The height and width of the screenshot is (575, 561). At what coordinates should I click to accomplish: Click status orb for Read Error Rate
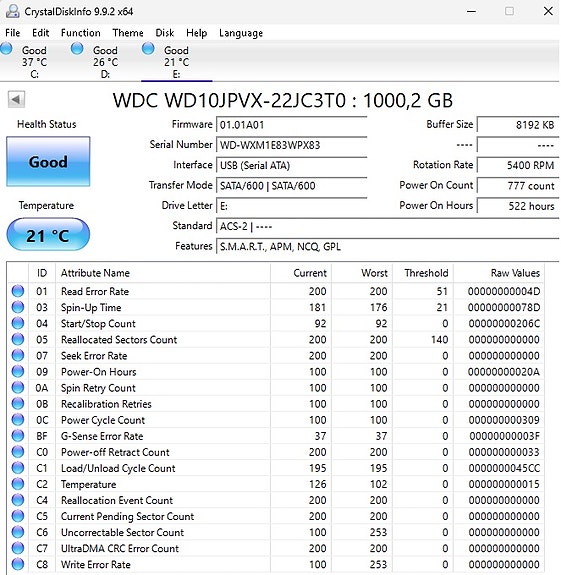18,291
